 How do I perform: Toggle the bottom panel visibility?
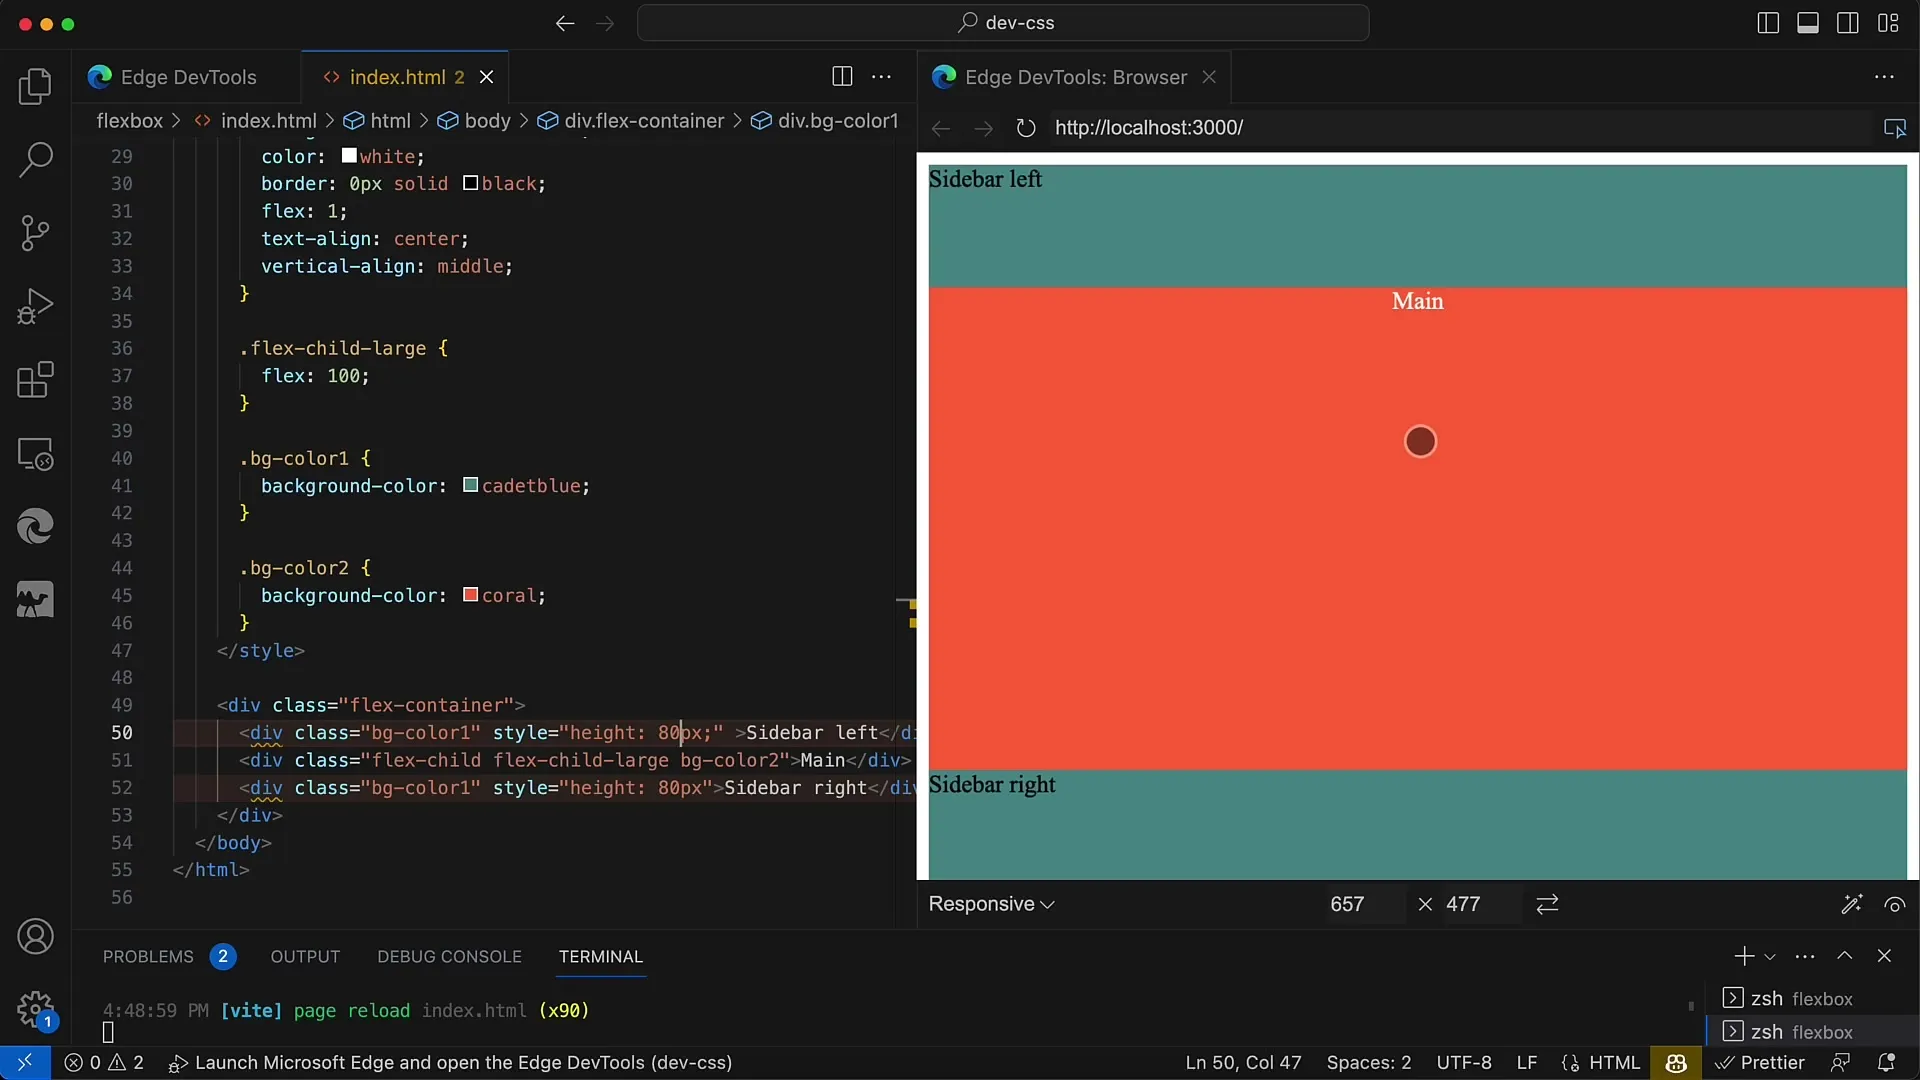pyautogui.click(x=1808, y=23)
